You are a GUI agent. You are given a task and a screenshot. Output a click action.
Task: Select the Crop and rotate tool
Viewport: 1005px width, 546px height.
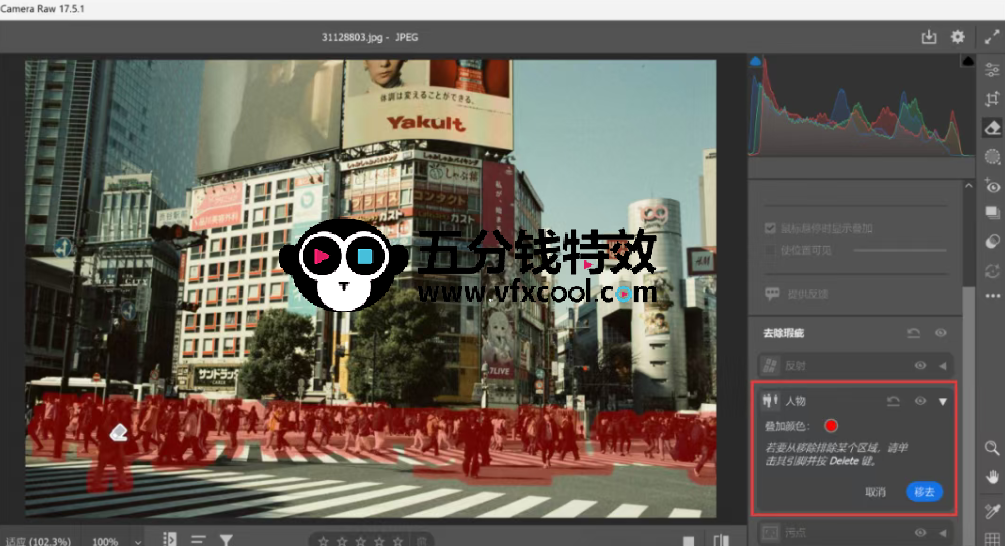coord(992,99)
